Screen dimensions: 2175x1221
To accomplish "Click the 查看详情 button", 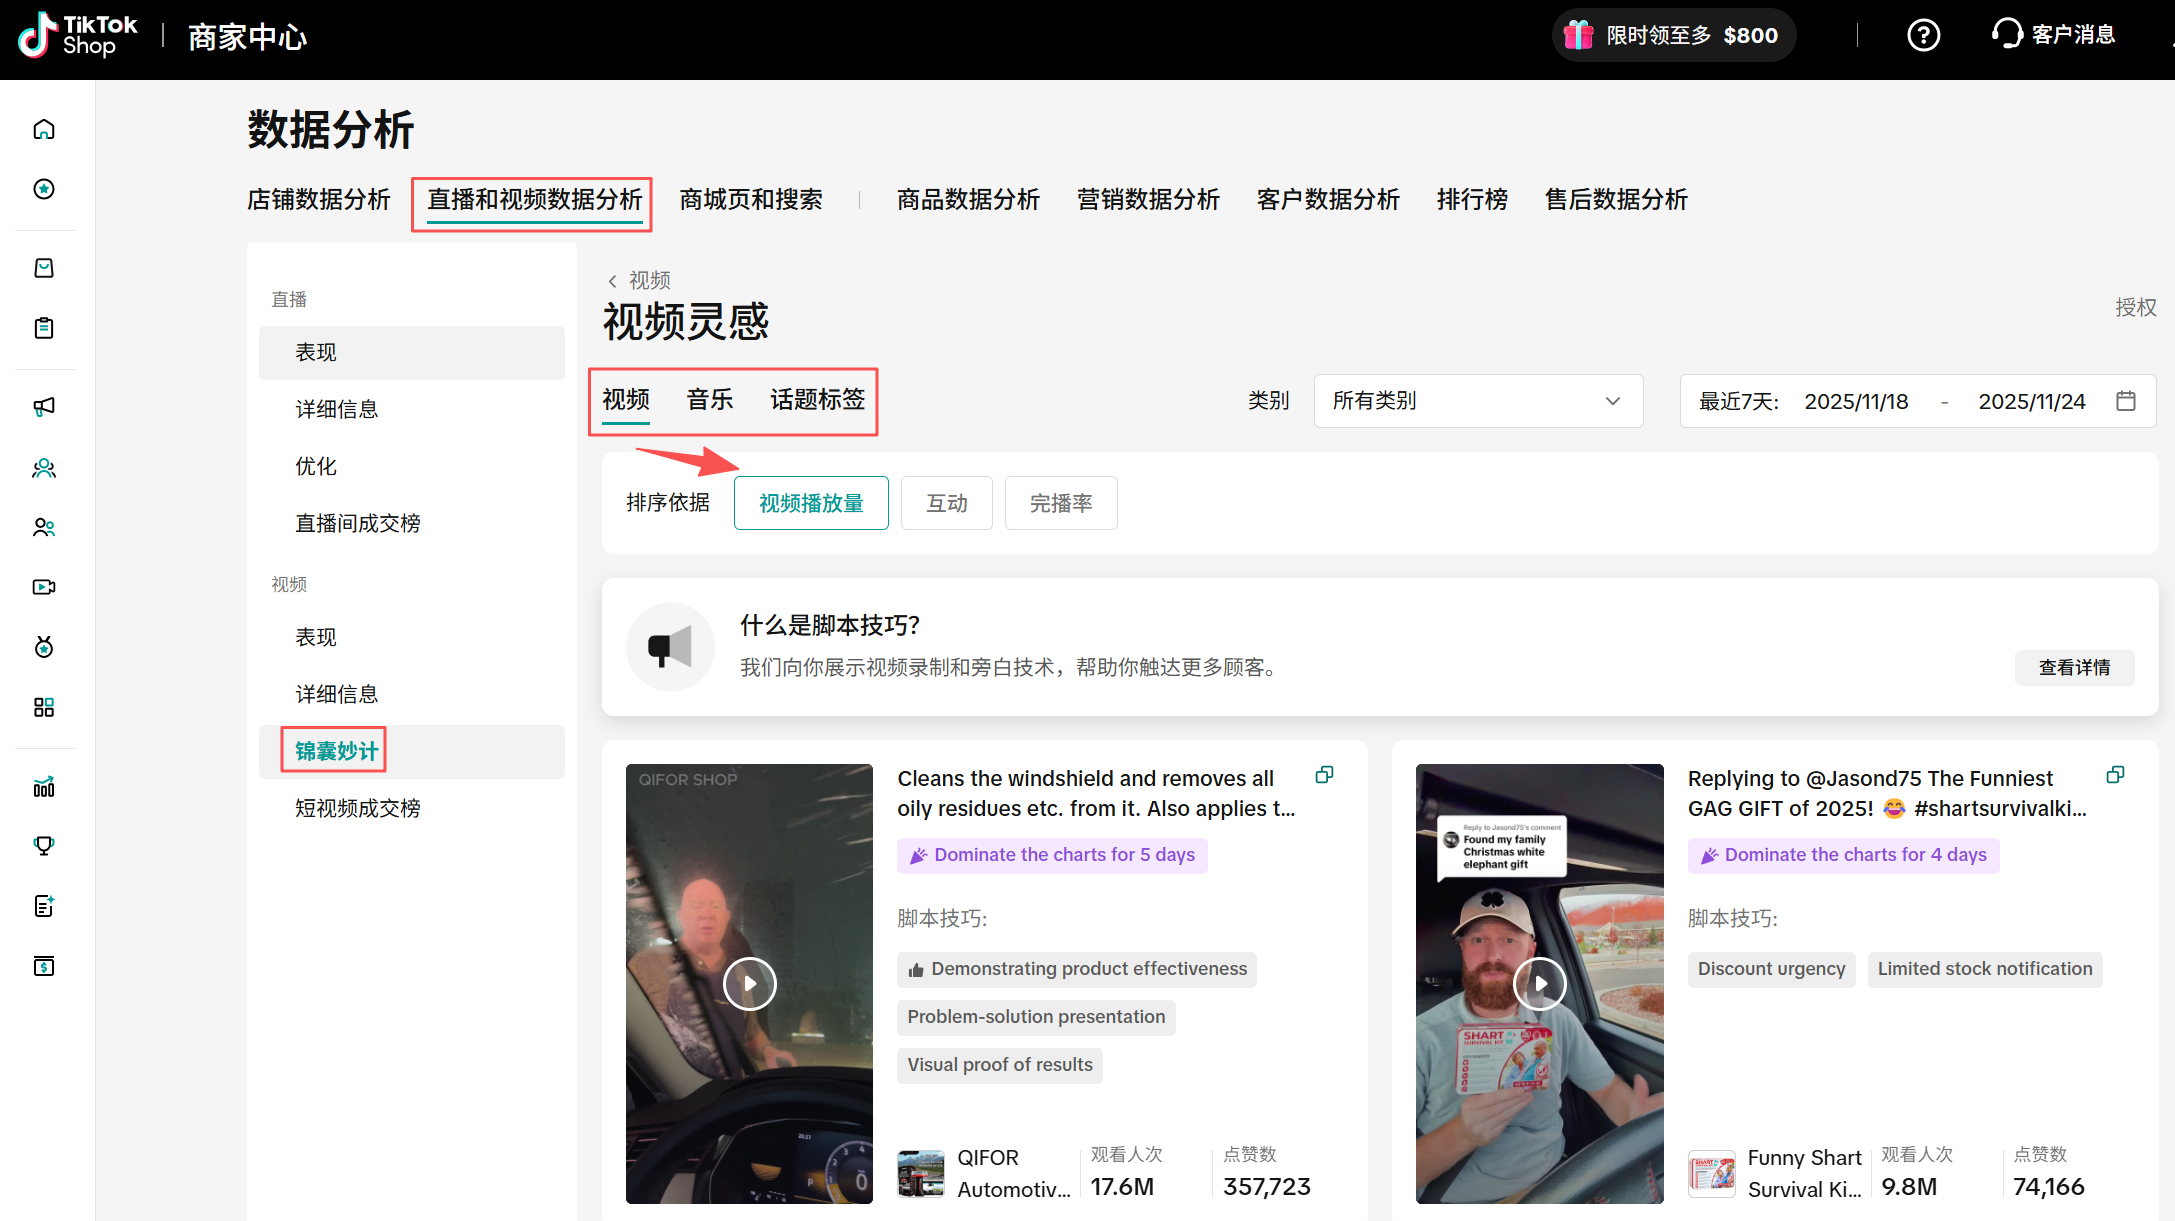I will click(2074, 668).
